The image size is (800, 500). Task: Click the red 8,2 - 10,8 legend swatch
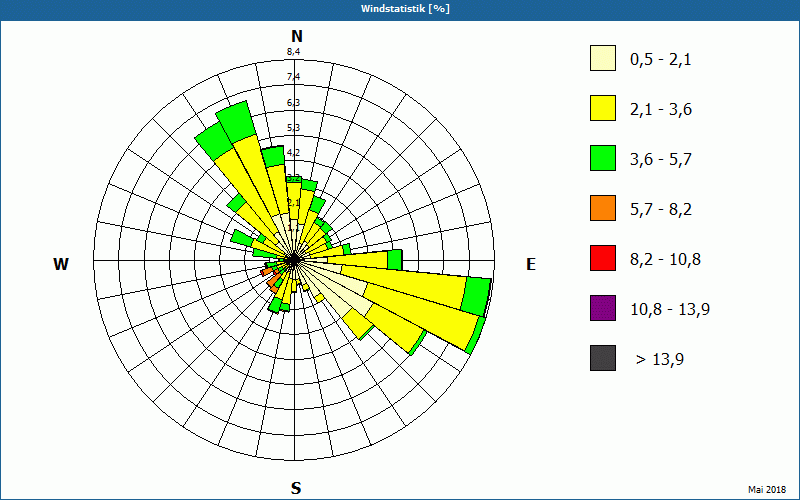click(603, 258)
